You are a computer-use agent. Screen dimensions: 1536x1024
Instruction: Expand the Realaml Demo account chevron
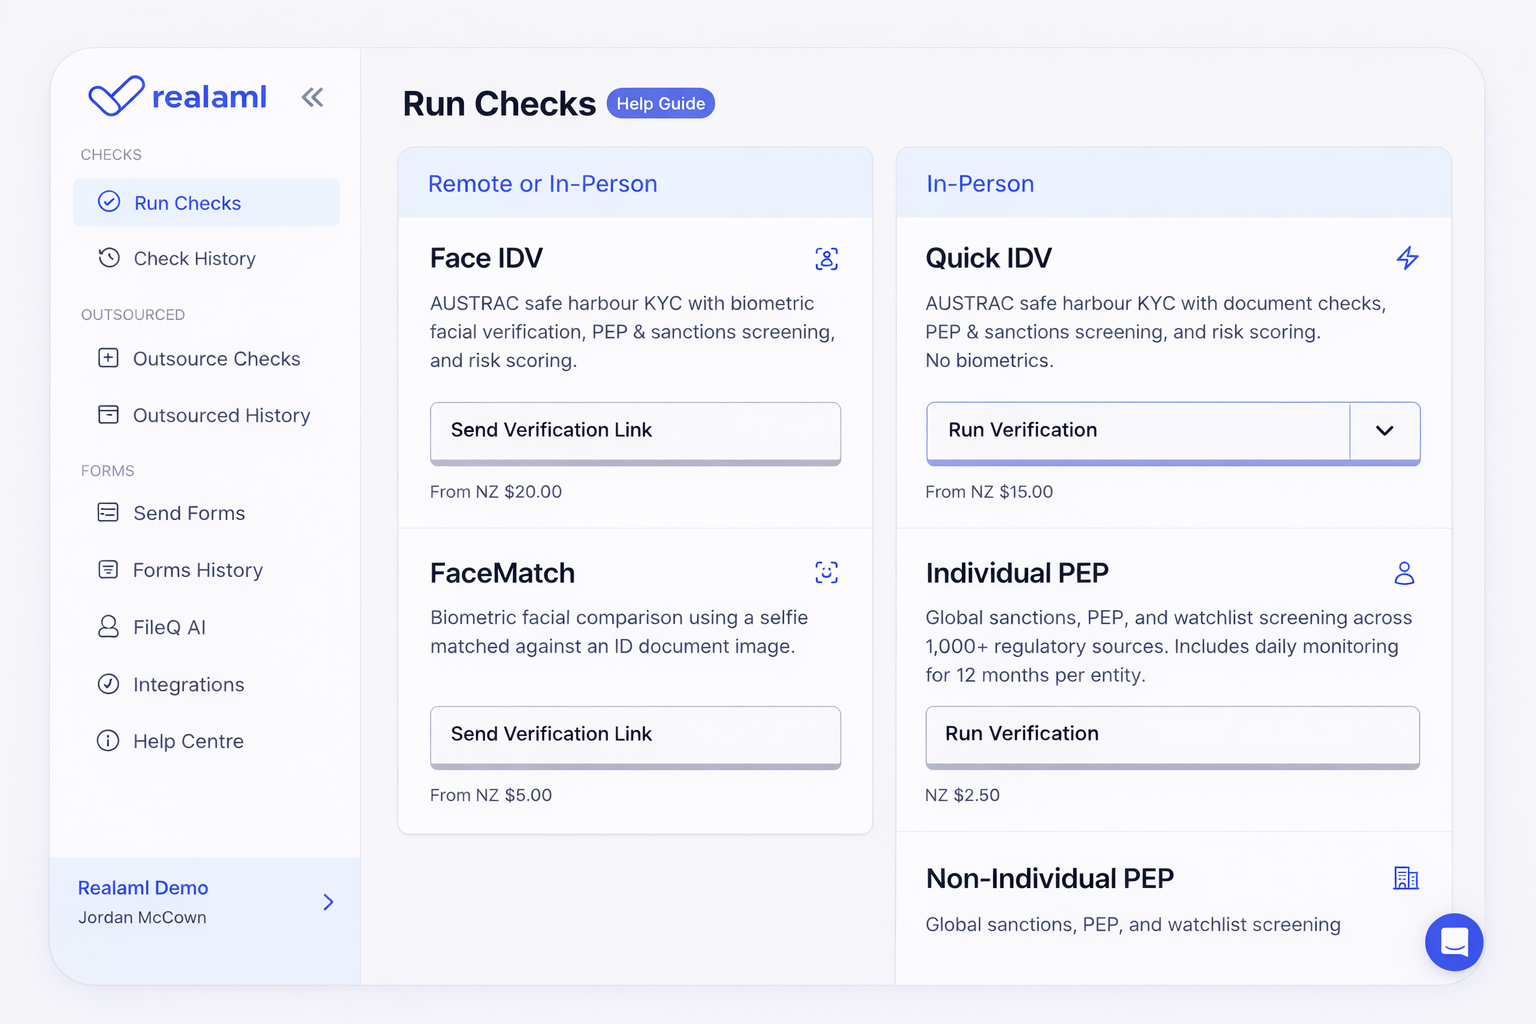click(x=328, y=902)
